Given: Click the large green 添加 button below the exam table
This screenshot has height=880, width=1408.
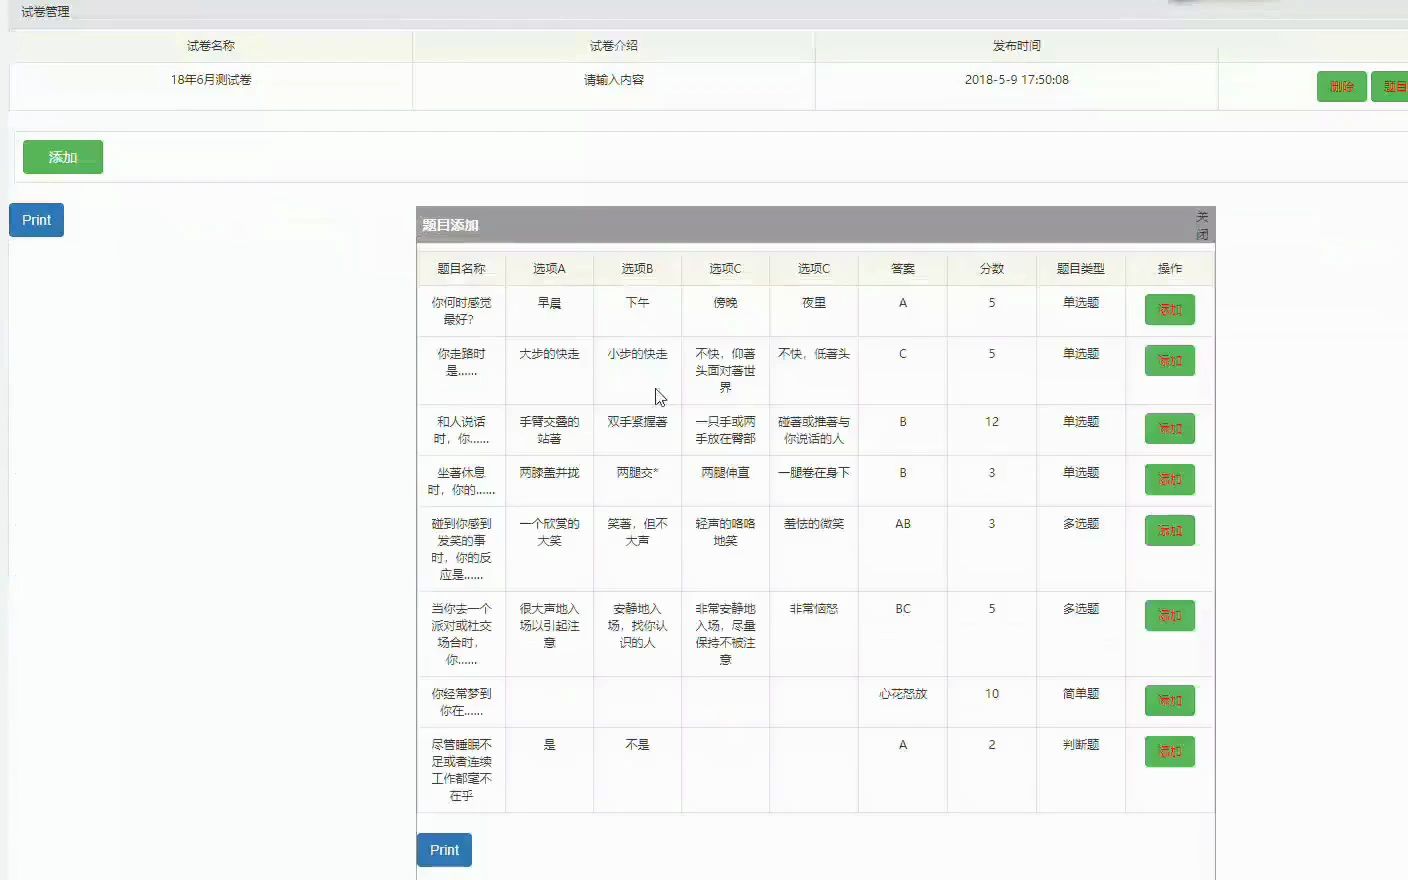Looking at the screenshot, I should point(63,157).
